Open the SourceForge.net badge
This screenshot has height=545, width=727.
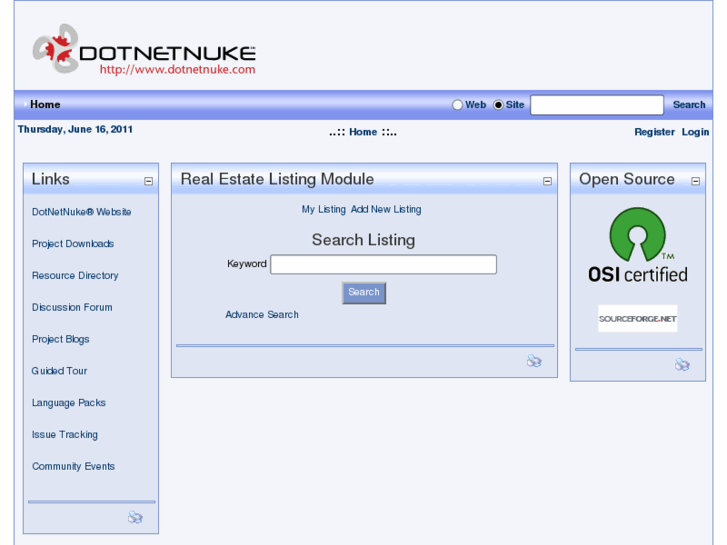tap(638, 318)
